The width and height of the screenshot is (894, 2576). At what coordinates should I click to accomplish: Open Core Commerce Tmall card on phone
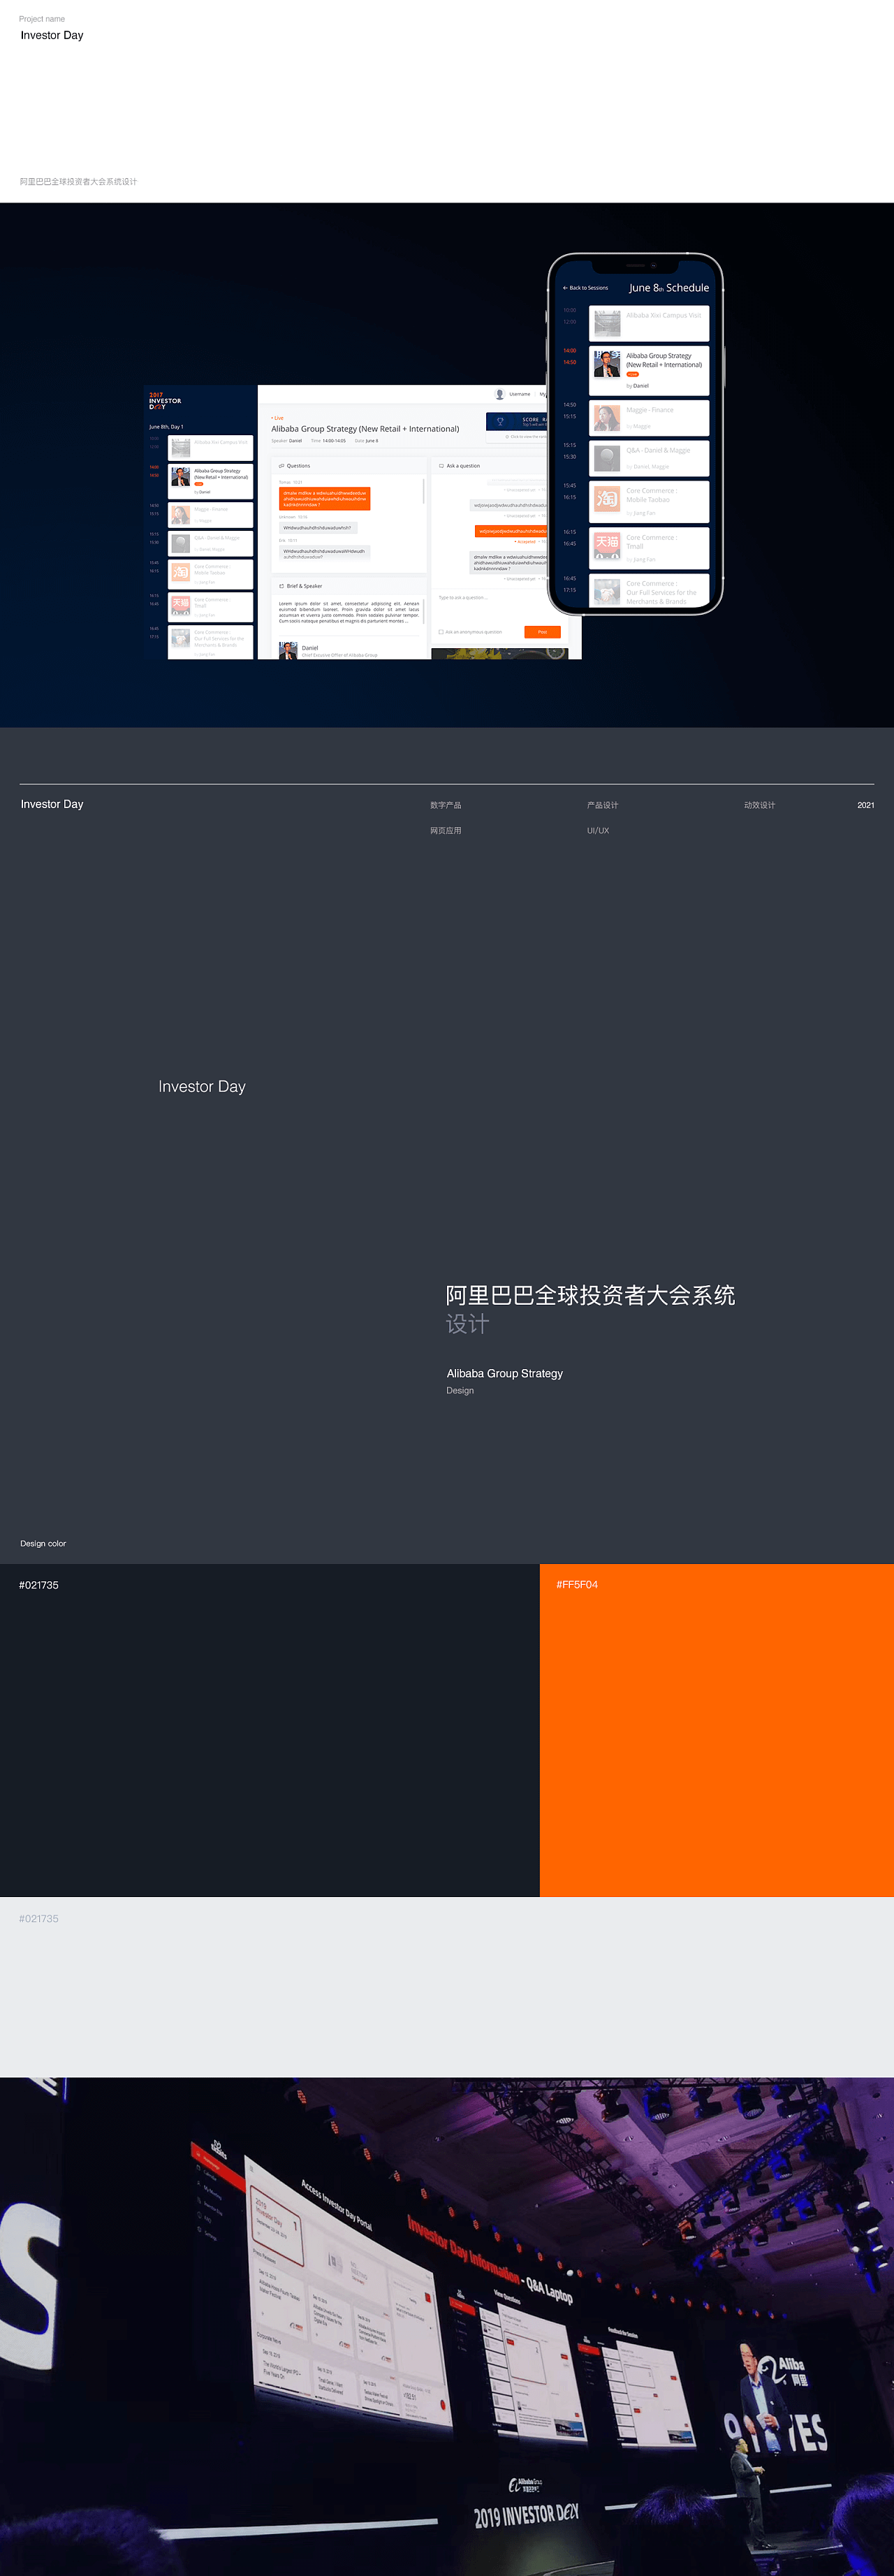[649, 548]
